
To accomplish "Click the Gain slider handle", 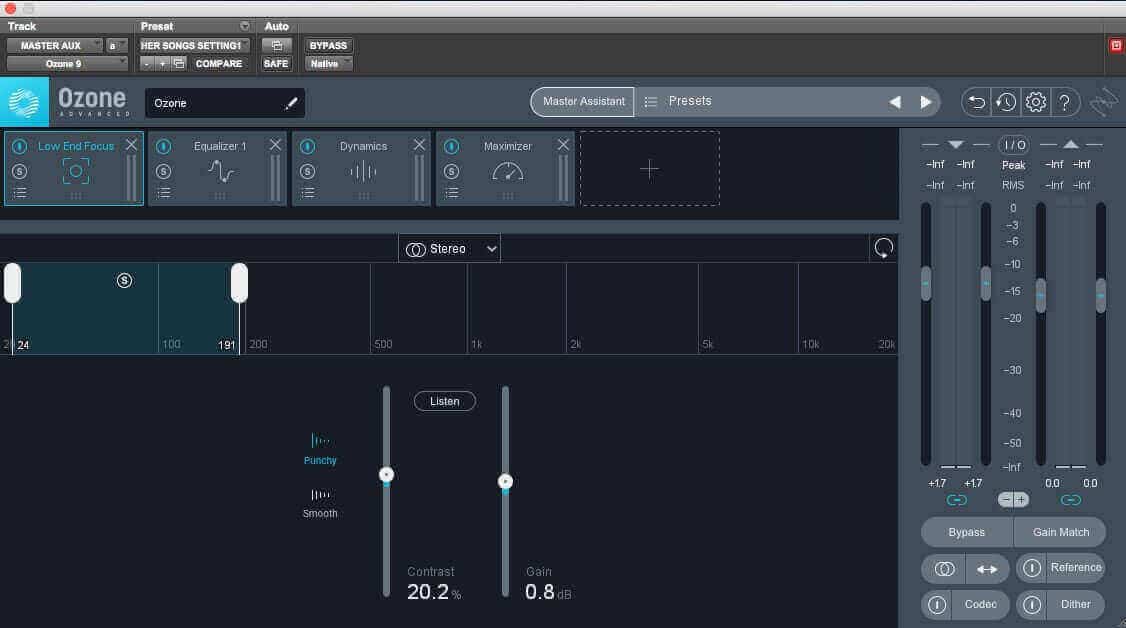I will (x=506, y=481).
